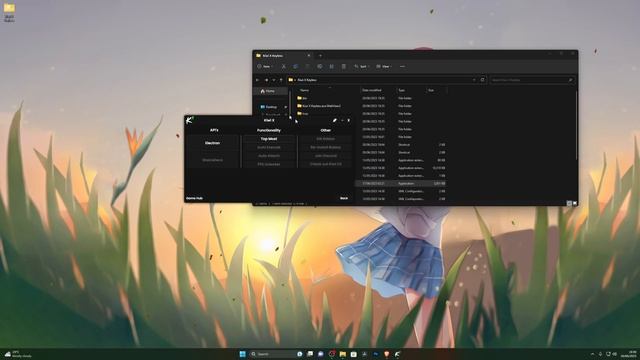Open the weather widget on taskbar

tap(18, 354)
